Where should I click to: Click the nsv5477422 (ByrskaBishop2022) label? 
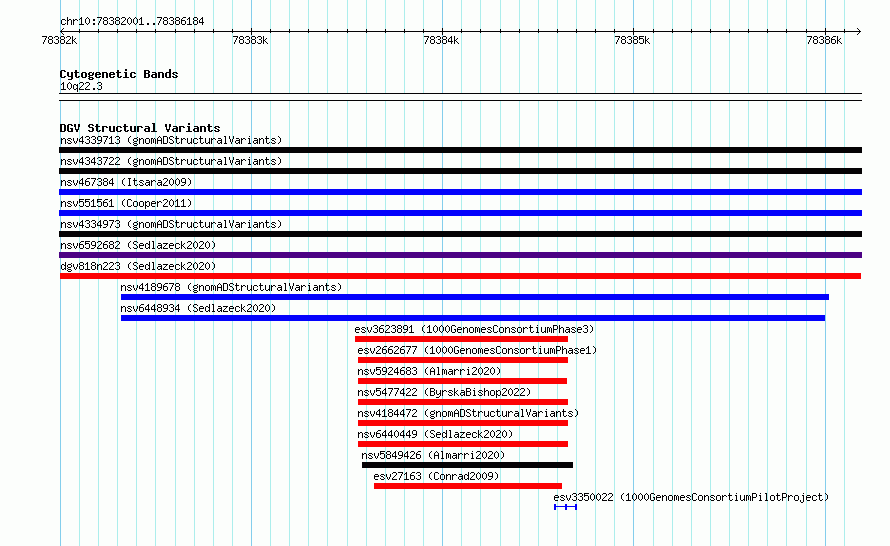point(444,392)
